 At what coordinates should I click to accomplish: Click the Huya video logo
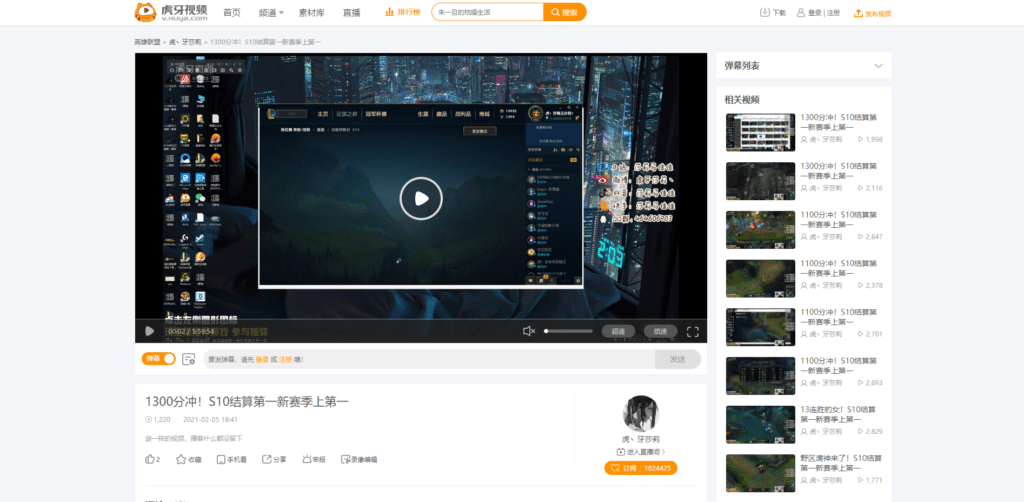point(171,12)
